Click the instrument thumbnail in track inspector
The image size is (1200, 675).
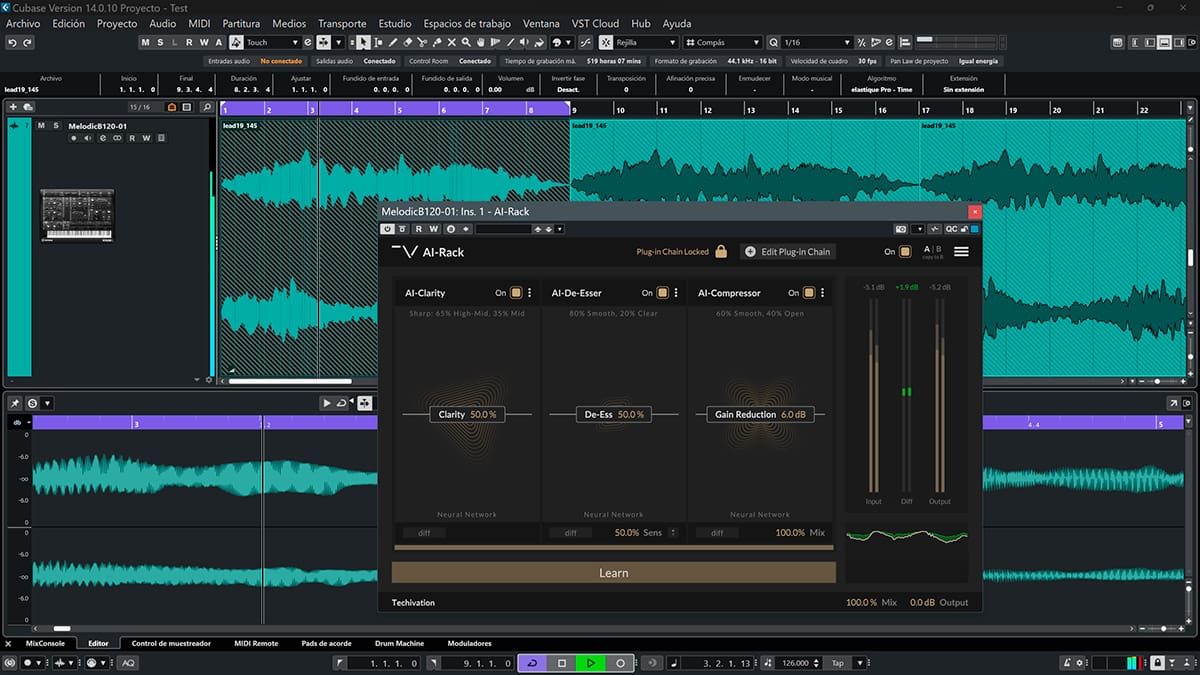click(77, 215)
